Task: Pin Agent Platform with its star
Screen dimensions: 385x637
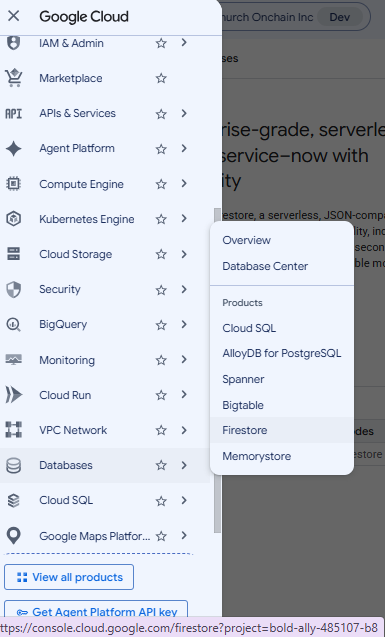Action: pyautogui.click(x=161, y=149)
